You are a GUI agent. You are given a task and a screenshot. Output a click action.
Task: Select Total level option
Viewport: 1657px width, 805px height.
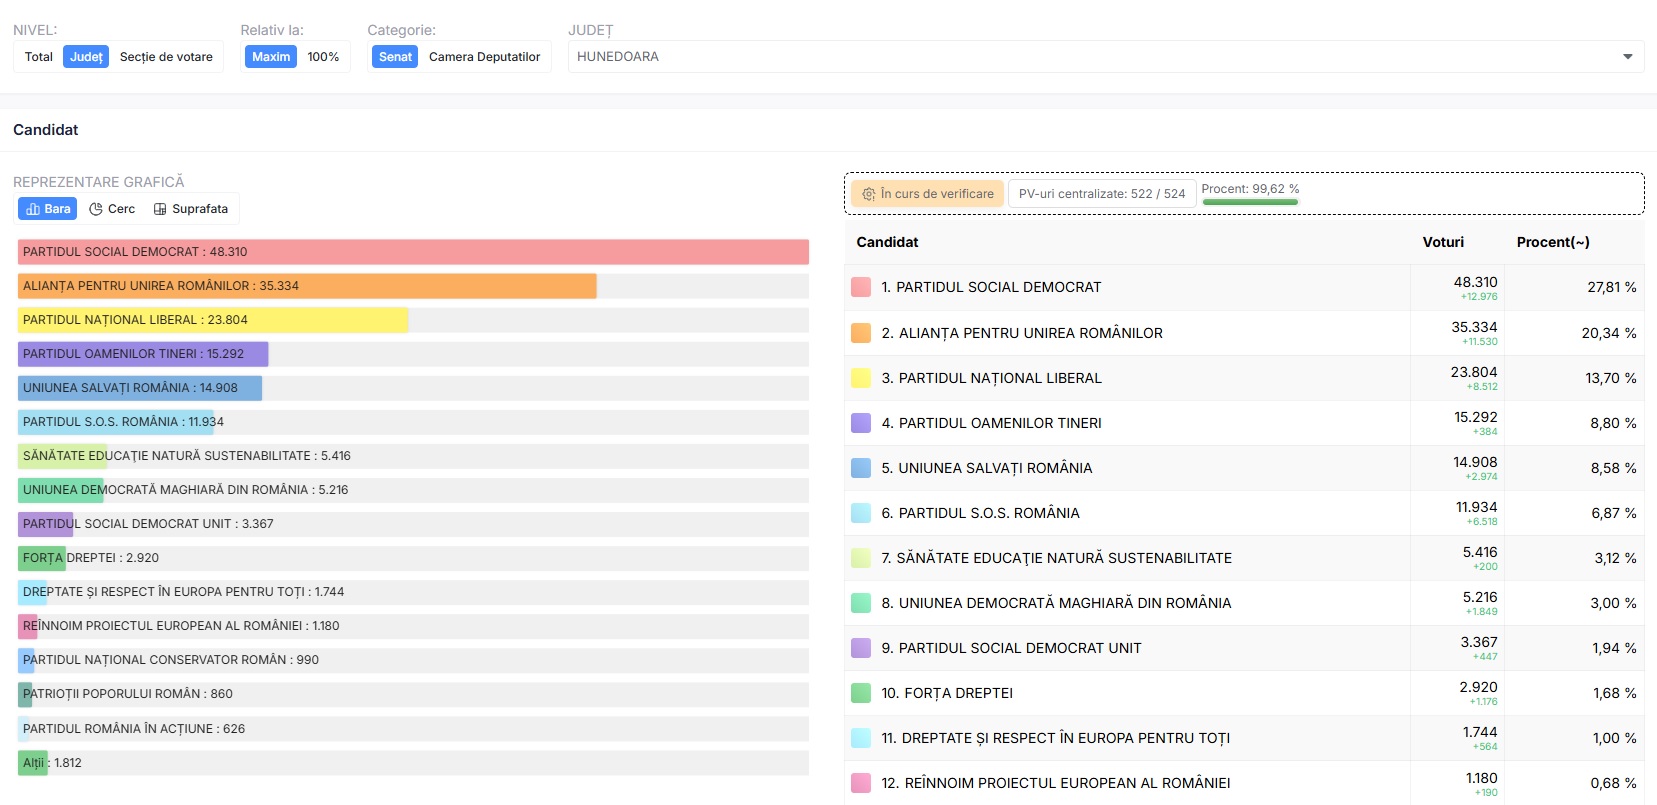pos(39,57)
